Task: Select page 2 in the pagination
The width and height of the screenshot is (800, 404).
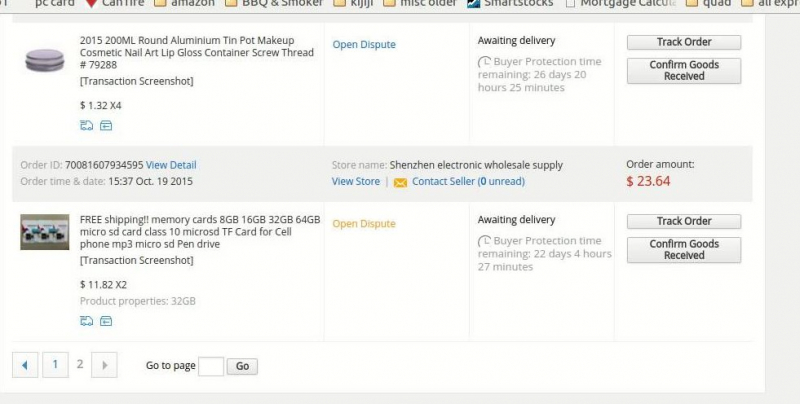Action: coord(80,365)
